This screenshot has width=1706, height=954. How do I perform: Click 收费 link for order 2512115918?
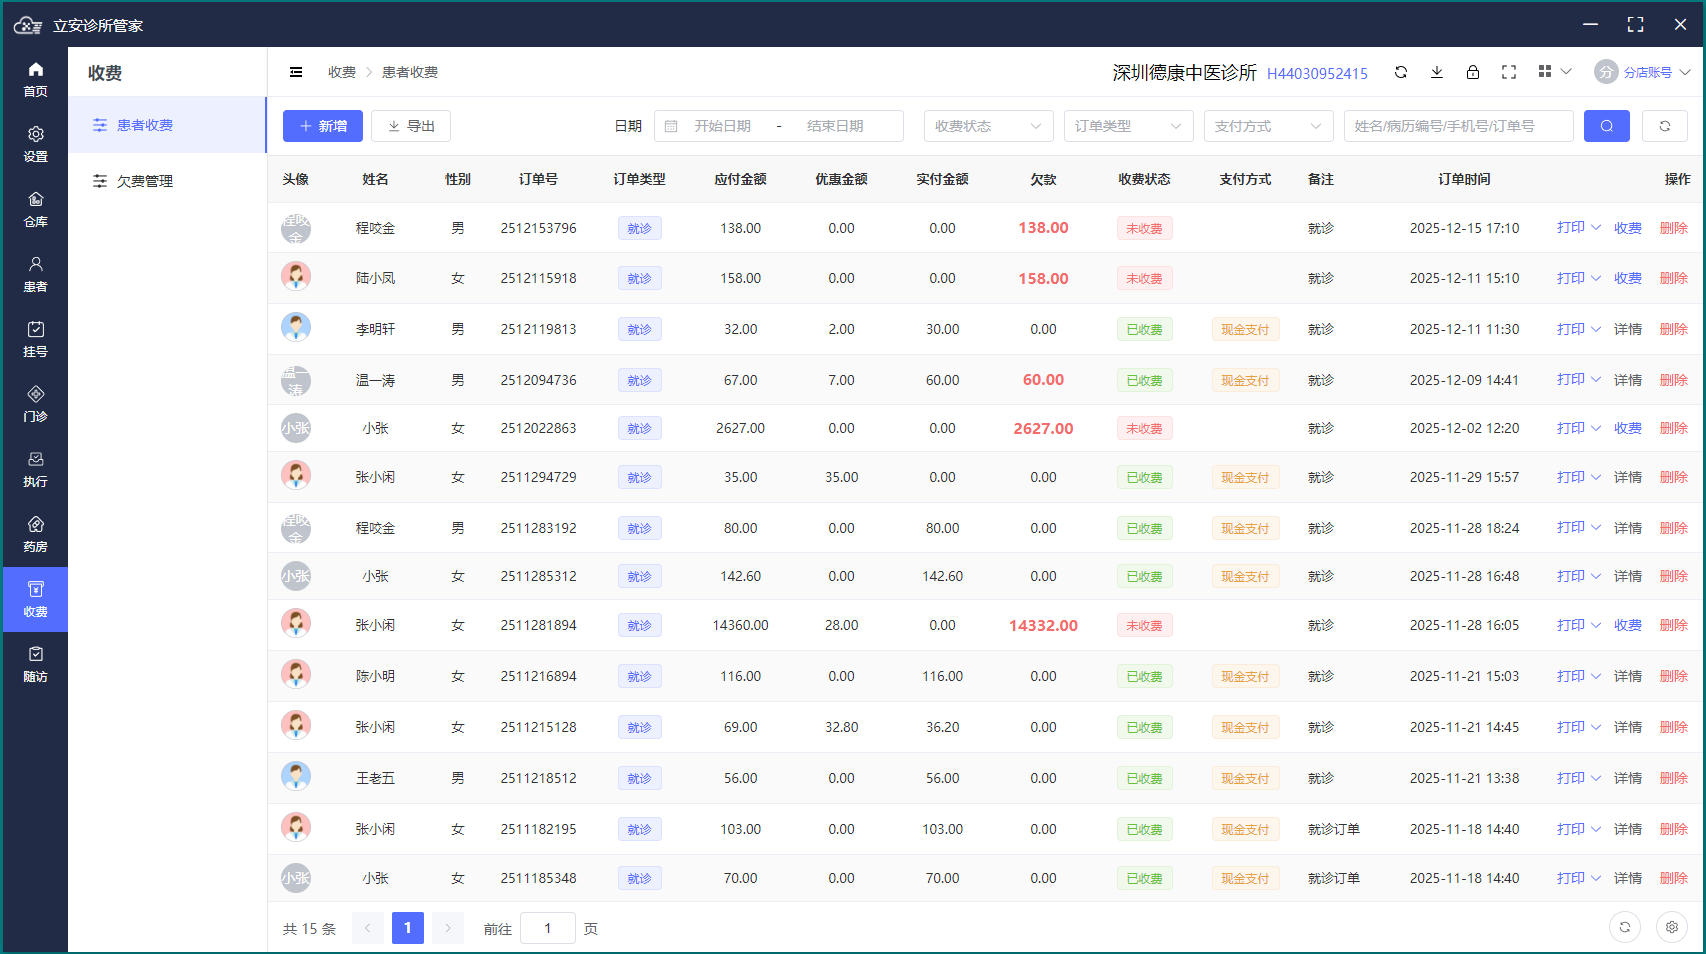pyautogui.click(x=1628, y=278)
